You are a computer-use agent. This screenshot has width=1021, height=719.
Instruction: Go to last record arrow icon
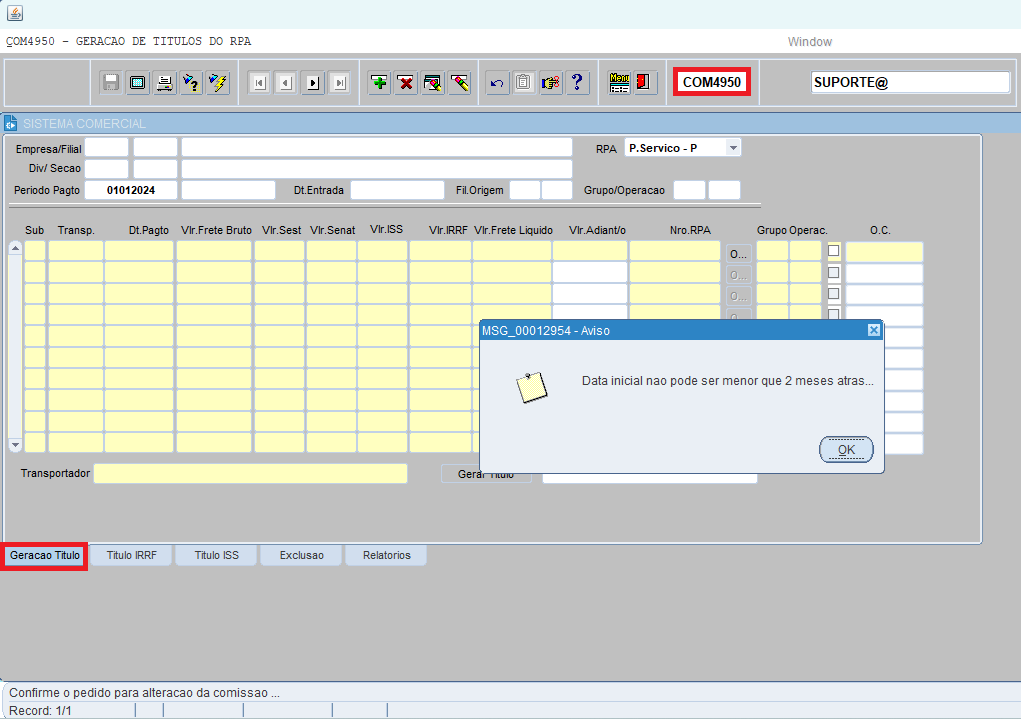(340, 83)
